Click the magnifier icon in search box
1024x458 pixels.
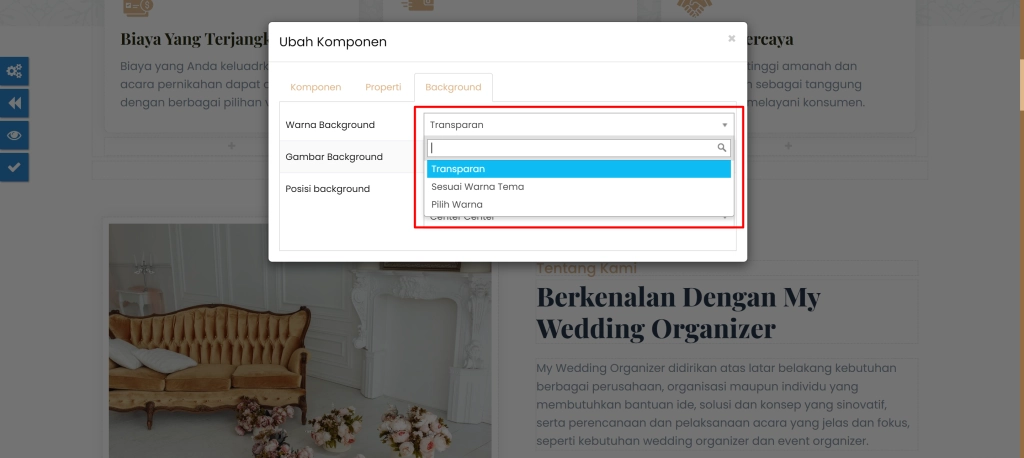722,148
